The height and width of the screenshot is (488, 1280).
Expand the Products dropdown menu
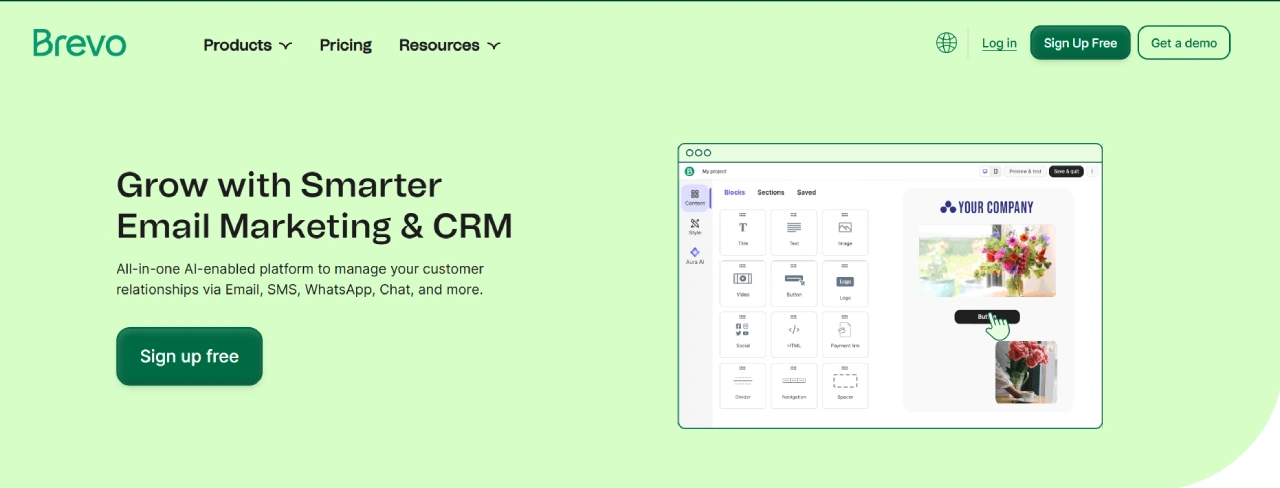click(248, 45)
